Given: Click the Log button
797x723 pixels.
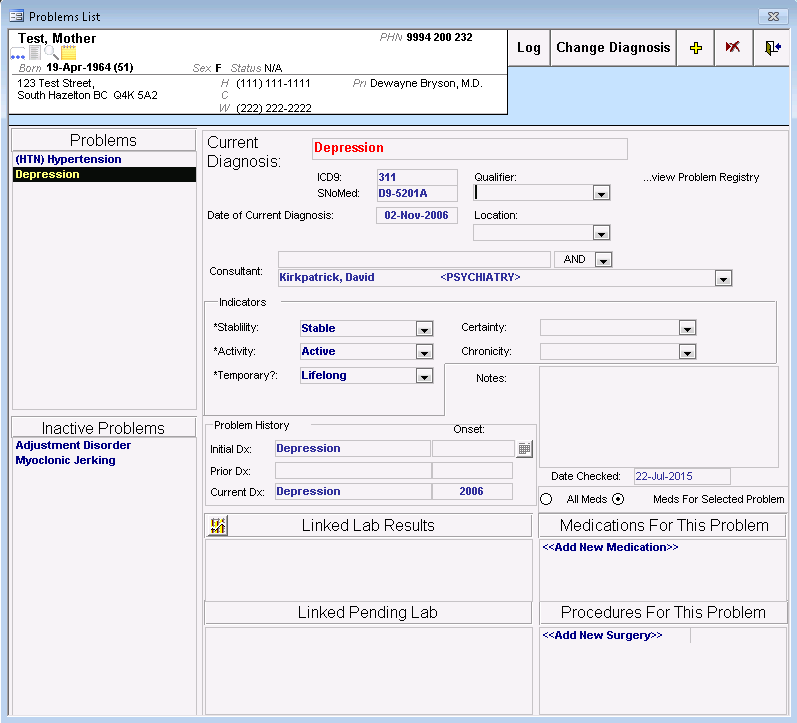Looking at the screenshot, I should pos(529,48).
